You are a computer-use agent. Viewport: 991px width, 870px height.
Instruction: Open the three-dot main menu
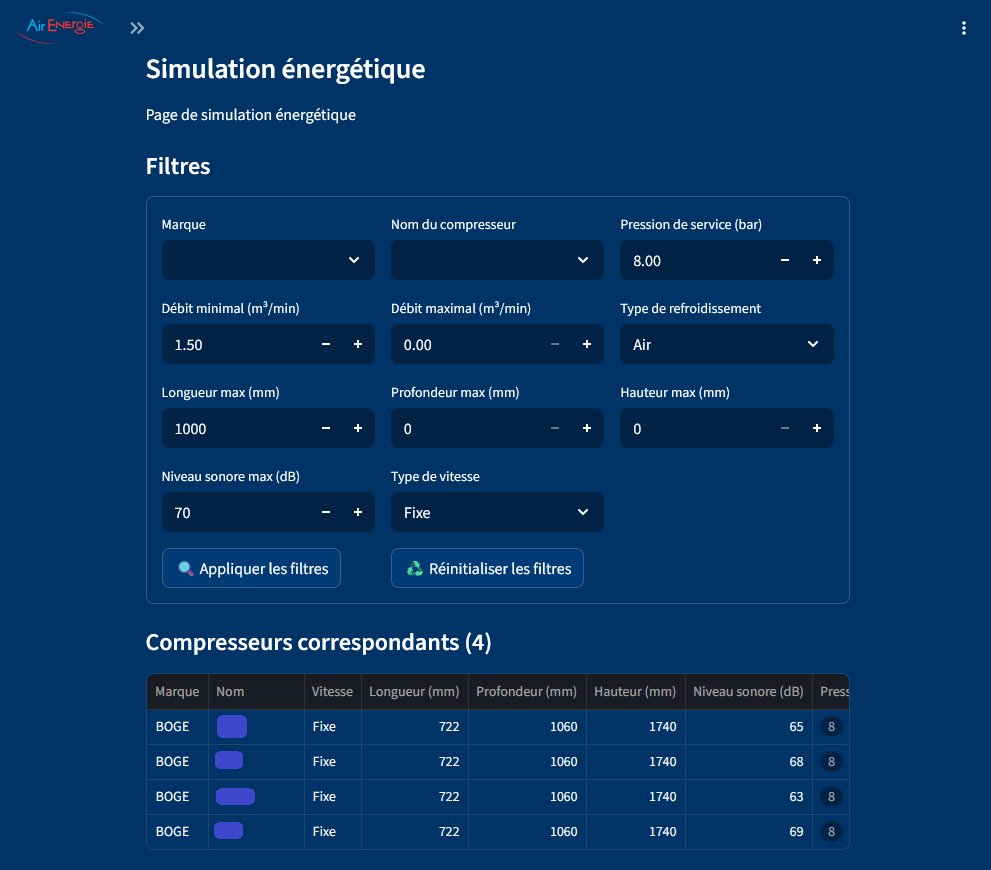(963, 28)
